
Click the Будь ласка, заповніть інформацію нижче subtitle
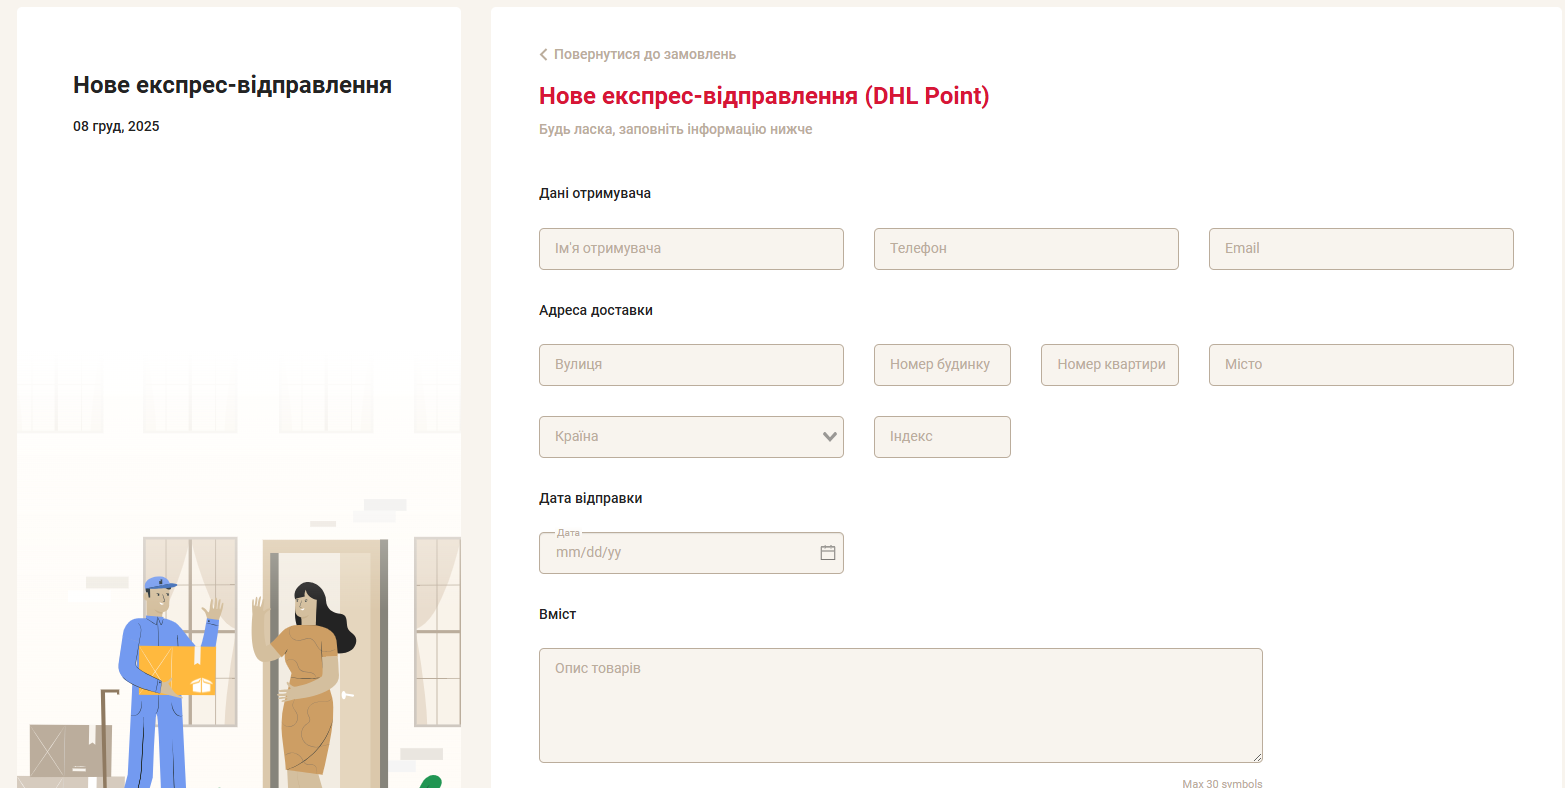pyautogui.click(x=676, y=130)
